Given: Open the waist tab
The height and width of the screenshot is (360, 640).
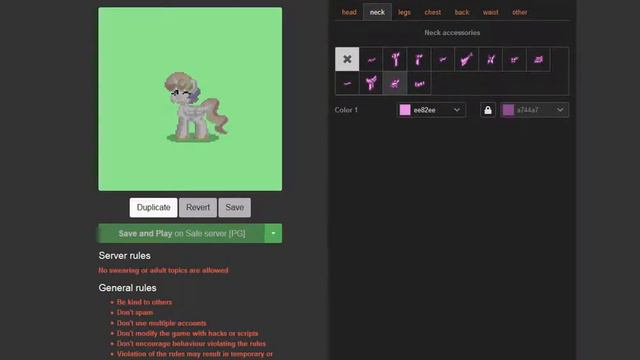Looking at the screenshot, I should click(491, 12).
